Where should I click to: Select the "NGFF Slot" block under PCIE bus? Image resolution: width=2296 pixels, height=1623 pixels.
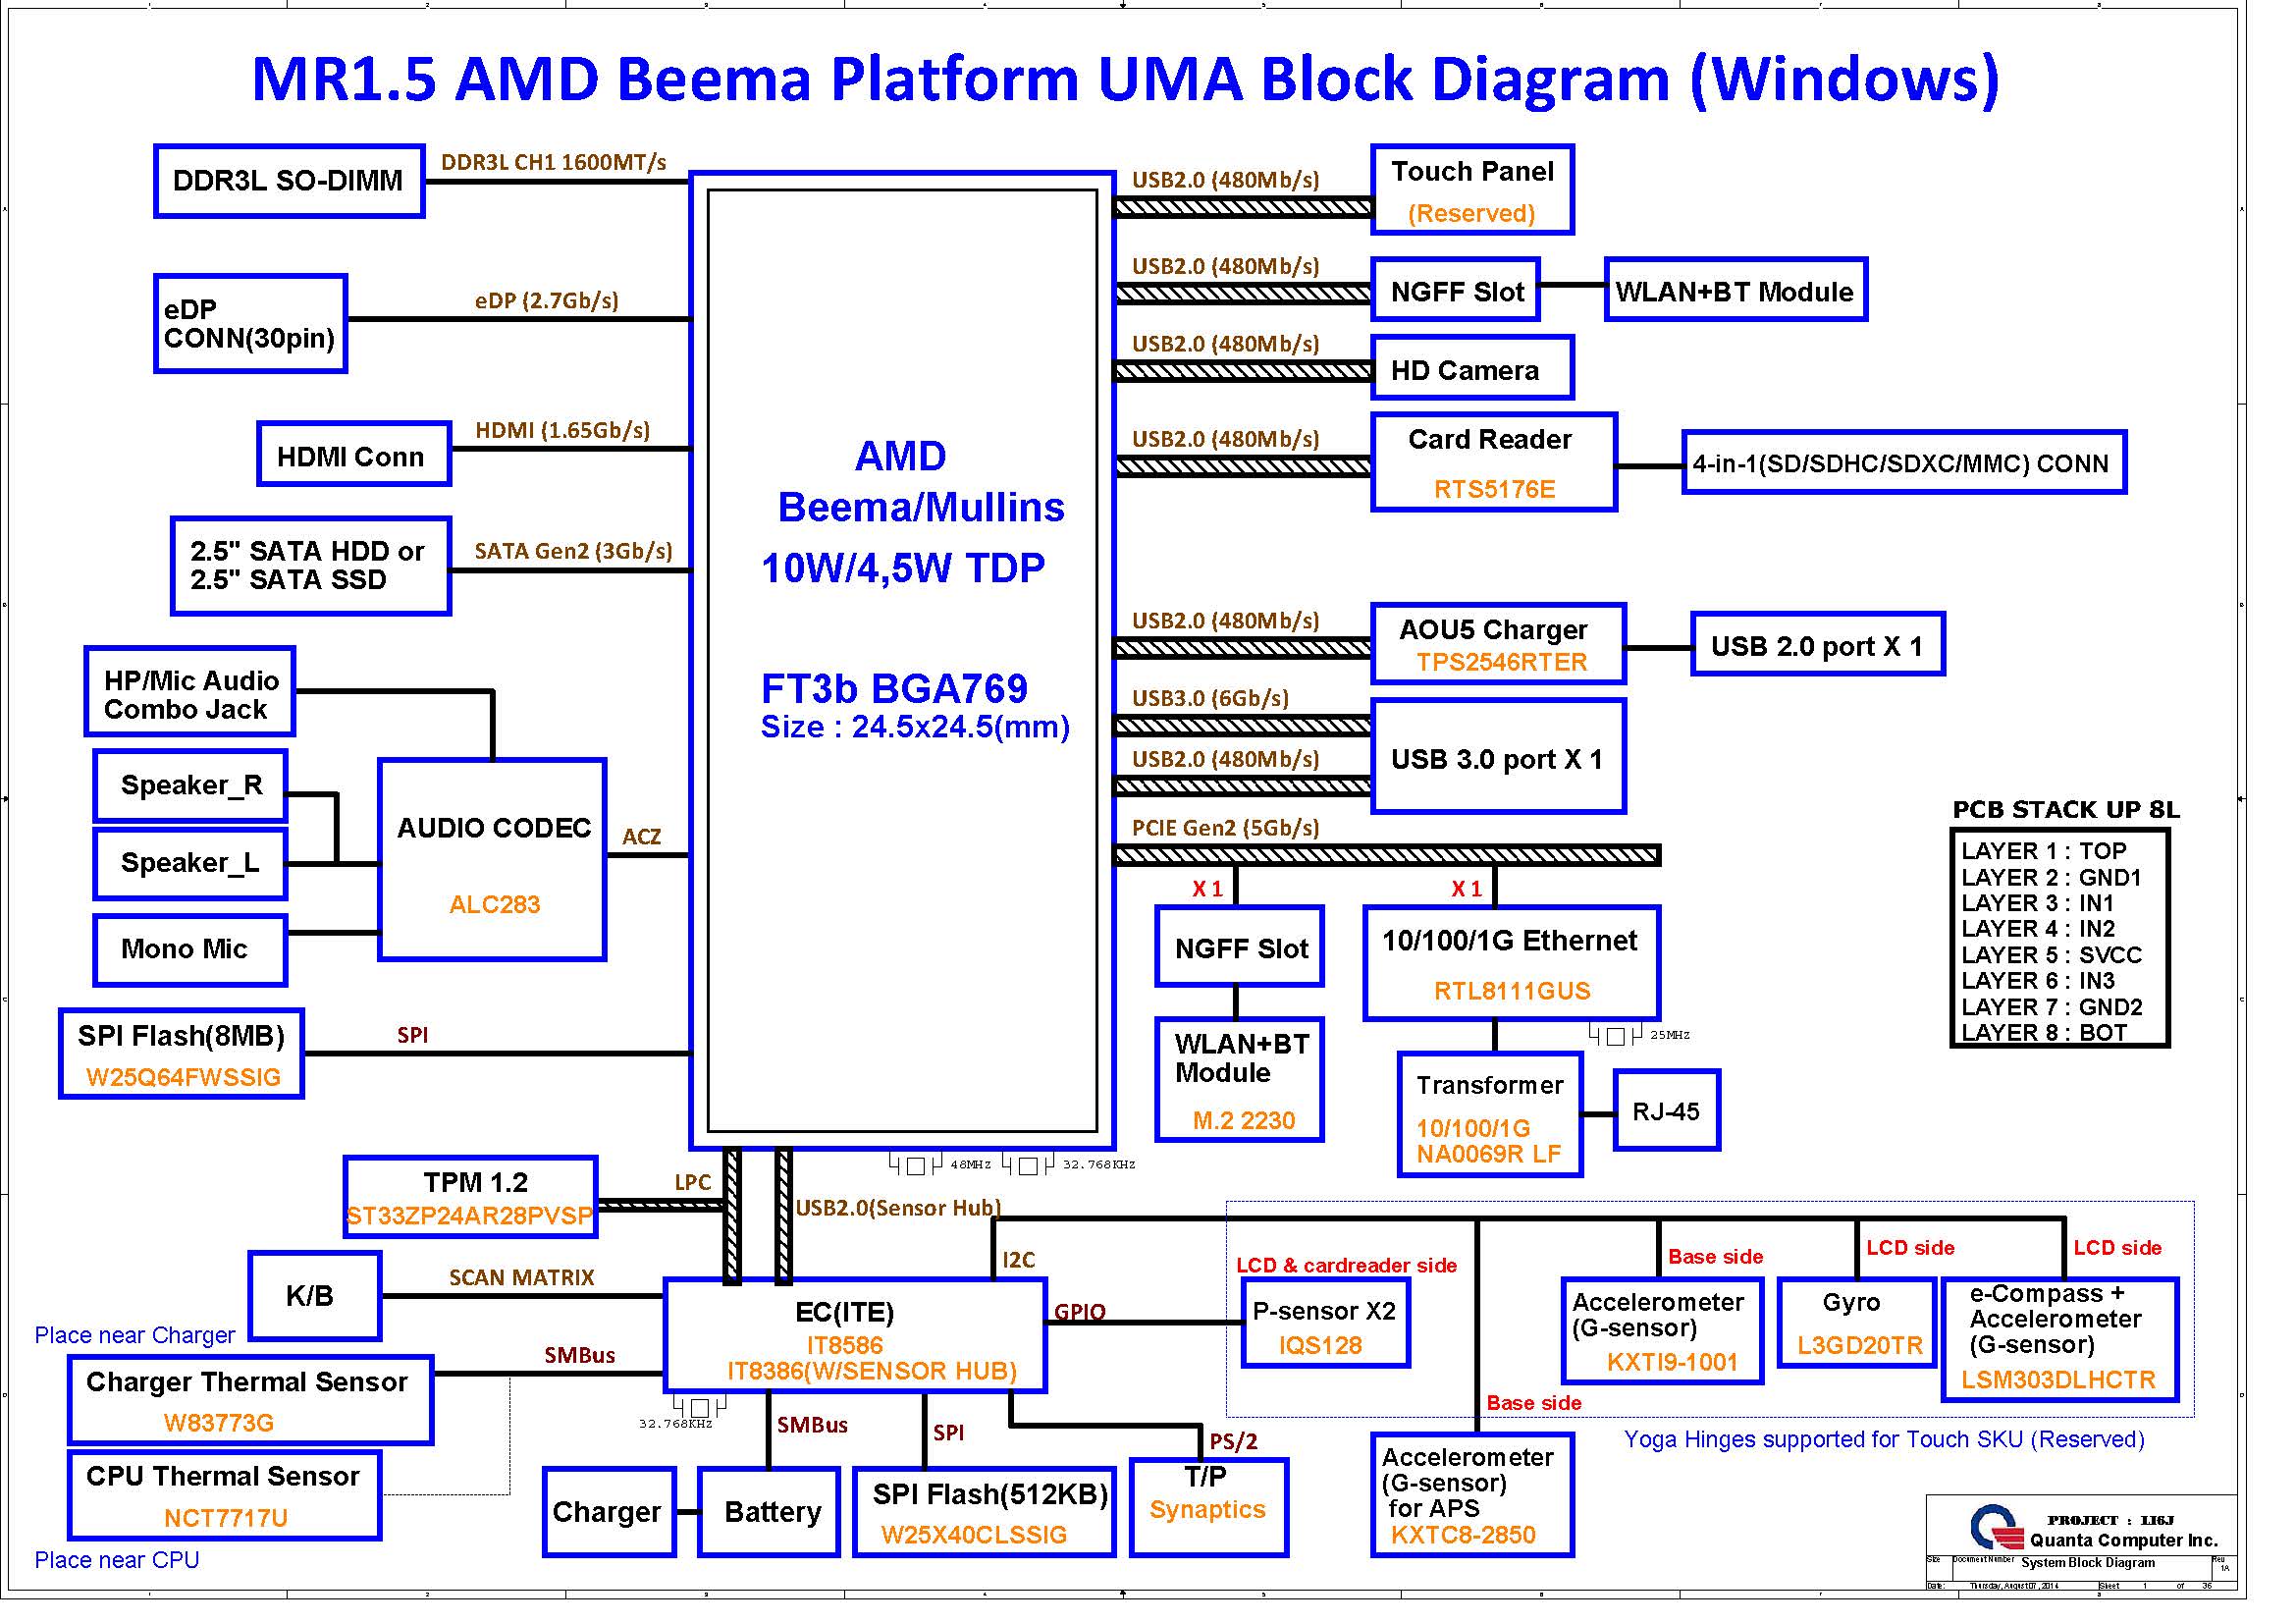[1239, 947]
